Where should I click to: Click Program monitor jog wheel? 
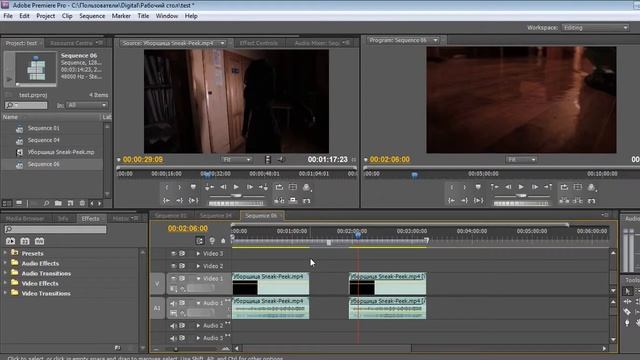521,203
